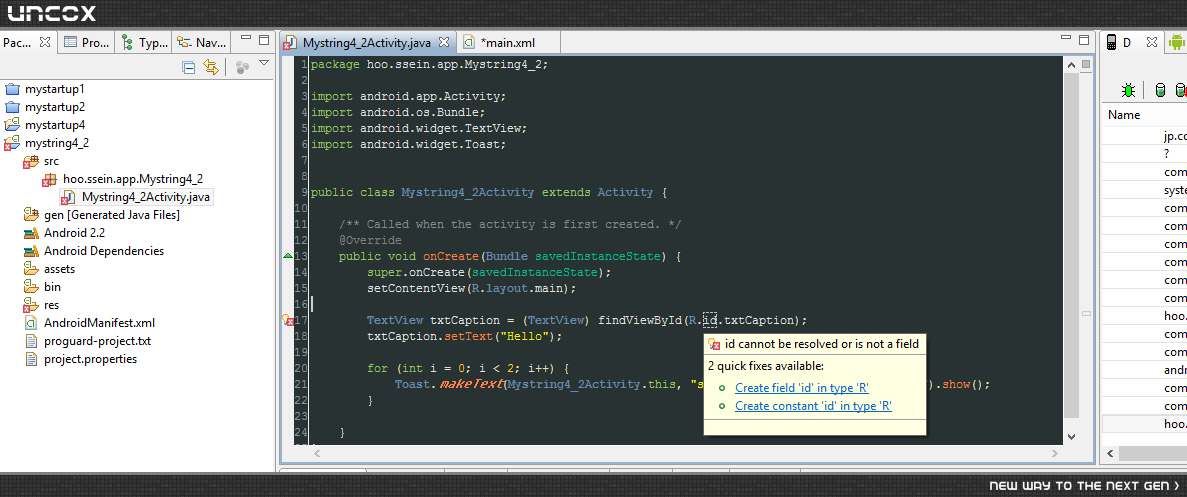Switch to the Typ... hierarchy tab
This screenshot has width=1187, height=497.
[145, 42]
